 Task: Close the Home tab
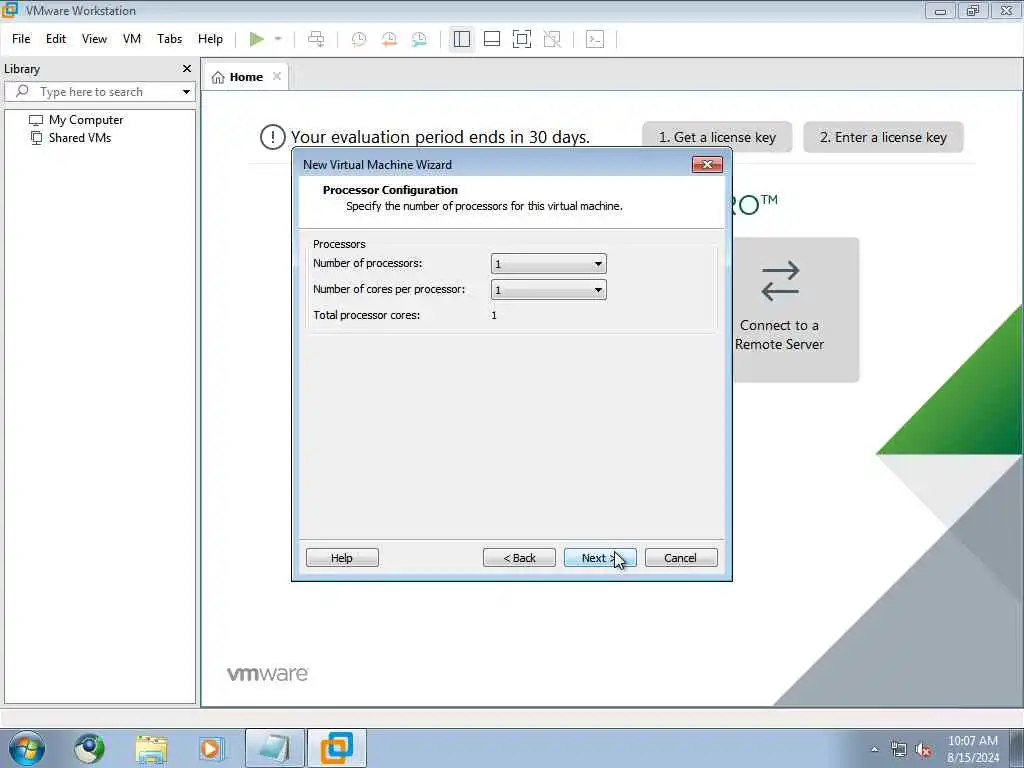277,76
